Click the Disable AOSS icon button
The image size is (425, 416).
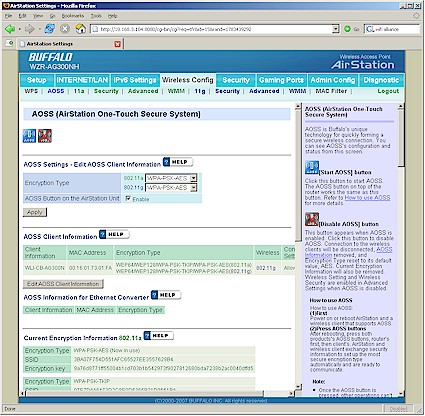45,136
